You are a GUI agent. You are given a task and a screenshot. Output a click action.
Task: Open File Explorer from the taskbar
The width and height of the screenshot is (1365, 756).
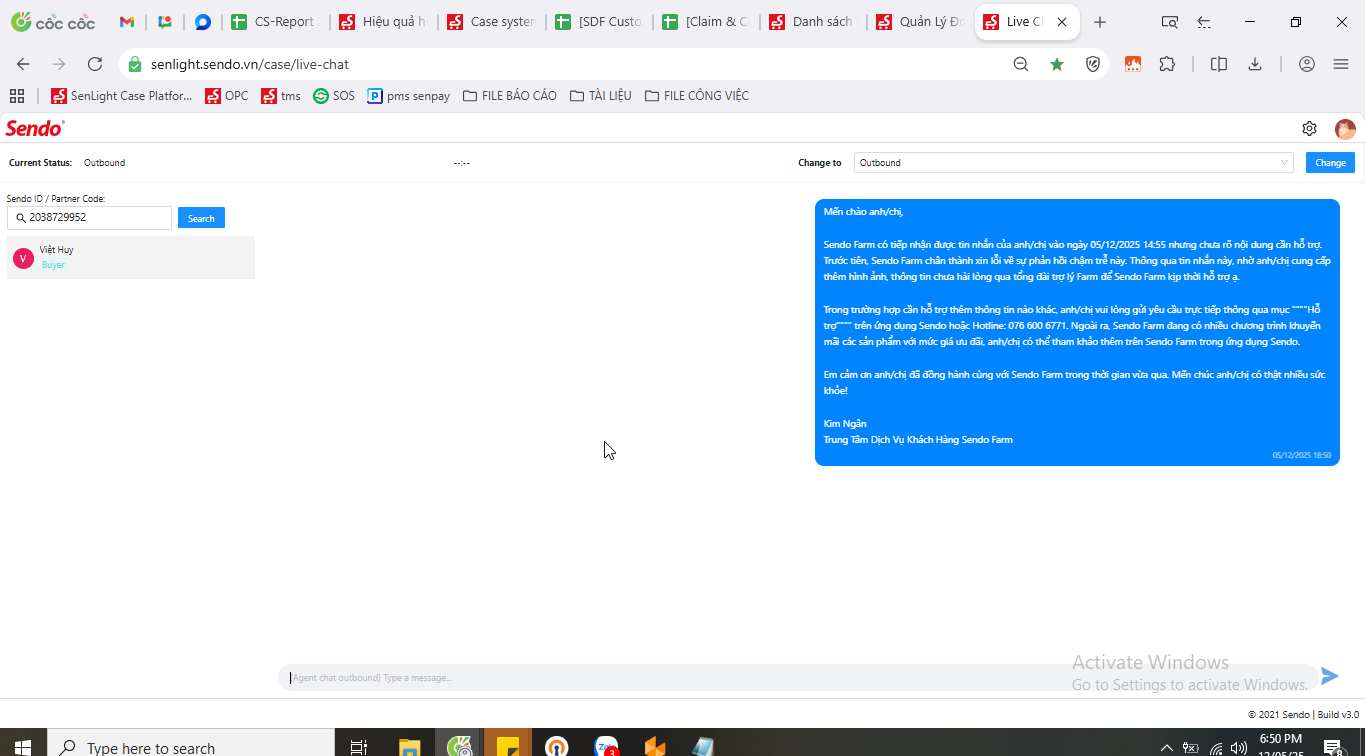[x=409, y=747]
